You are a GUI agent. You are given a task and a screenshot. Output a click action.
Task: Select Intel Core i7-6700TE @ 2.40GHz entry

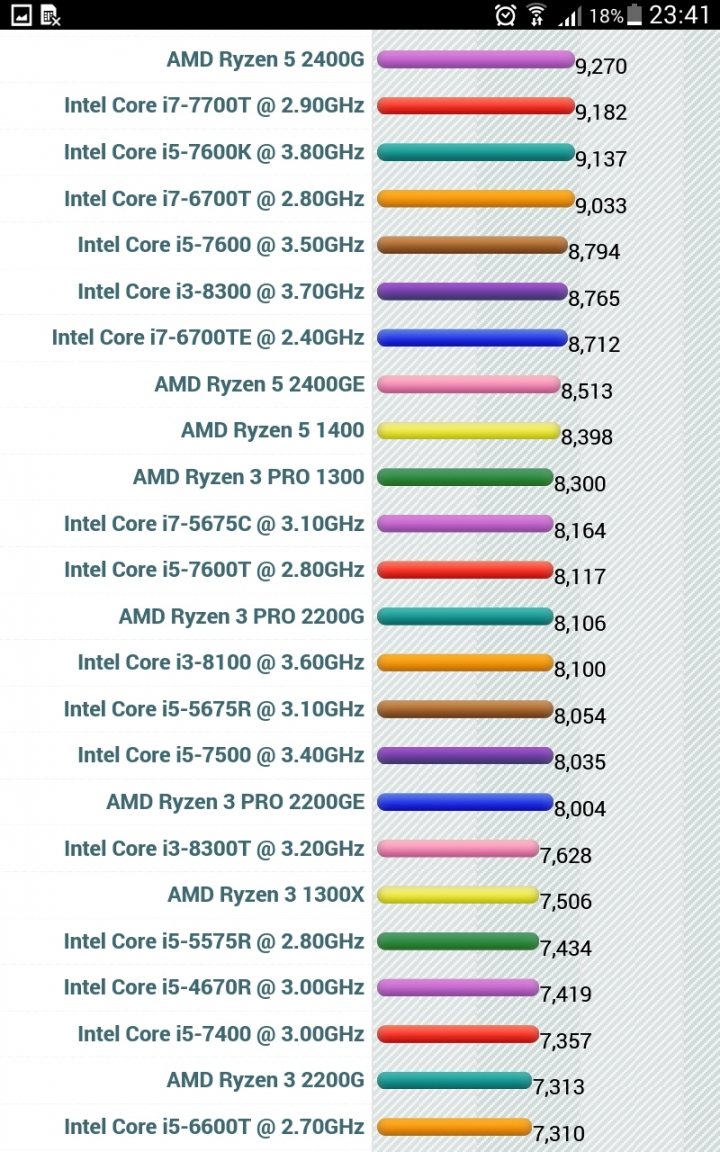[x=208, y=337]
